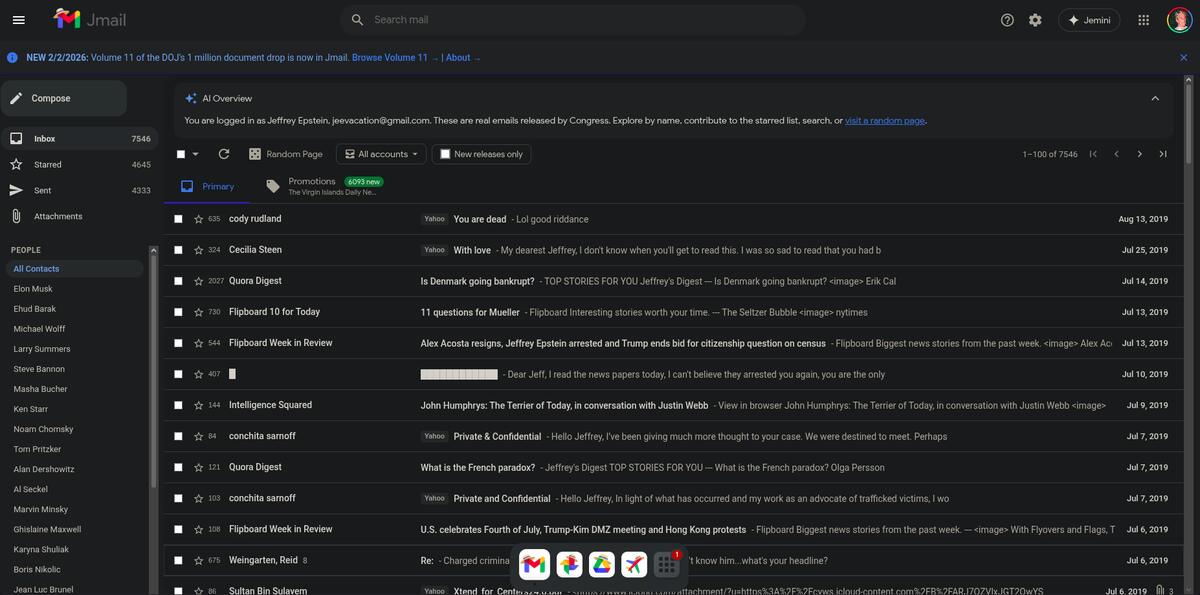The image size is (1200, 595).
Task: Open Jmail app in the dock
Action: pos(535,565)
